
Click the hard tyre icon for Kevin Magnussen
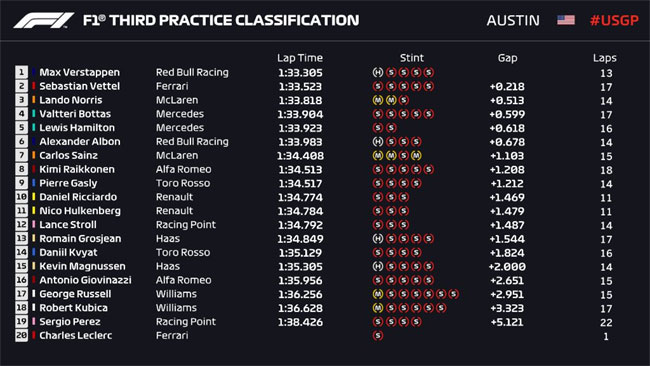point(378,266)
